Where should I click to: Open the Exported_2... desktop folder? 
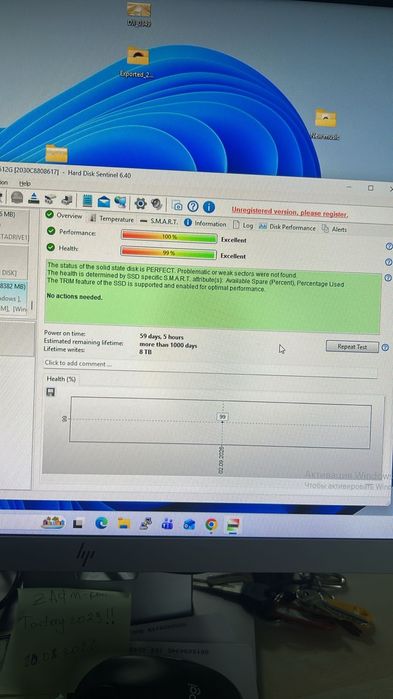coord(137,63)
